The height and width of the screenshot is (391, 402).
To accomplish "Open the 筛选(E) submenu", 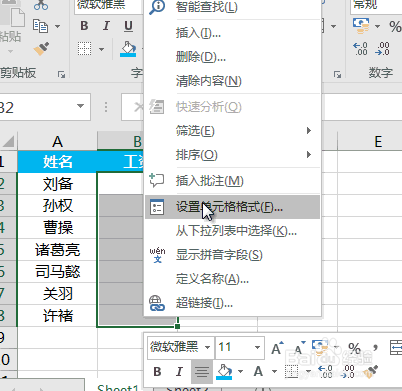I will (232, 131).
